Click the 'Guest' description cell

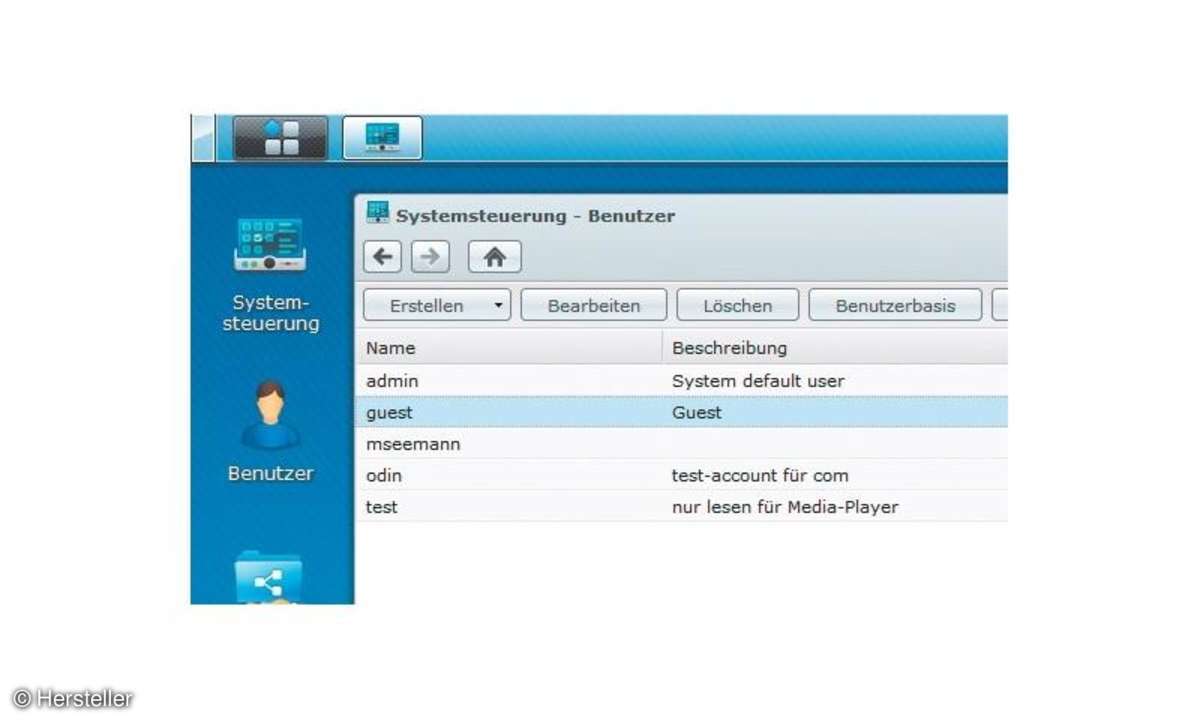(697, 412)
